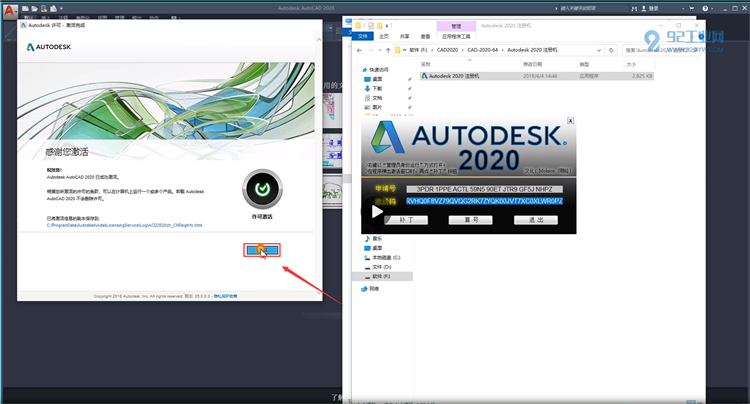The image size is (750, 404).
Task: Click the 算号 button in the keygen
Action: click(471, 220)
